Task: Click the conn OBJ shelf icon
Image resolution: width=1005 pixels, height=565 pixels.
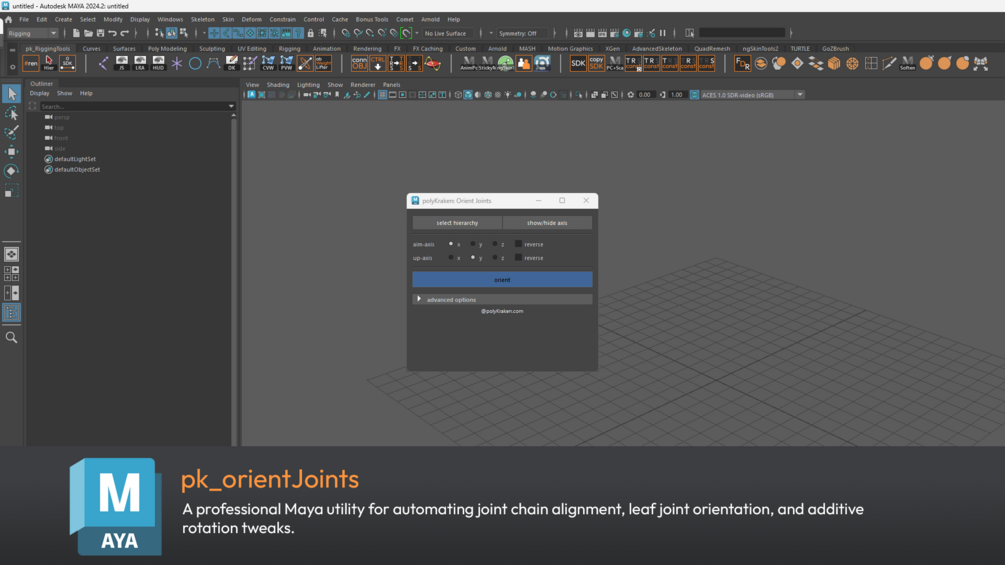Action: [360, 63]
